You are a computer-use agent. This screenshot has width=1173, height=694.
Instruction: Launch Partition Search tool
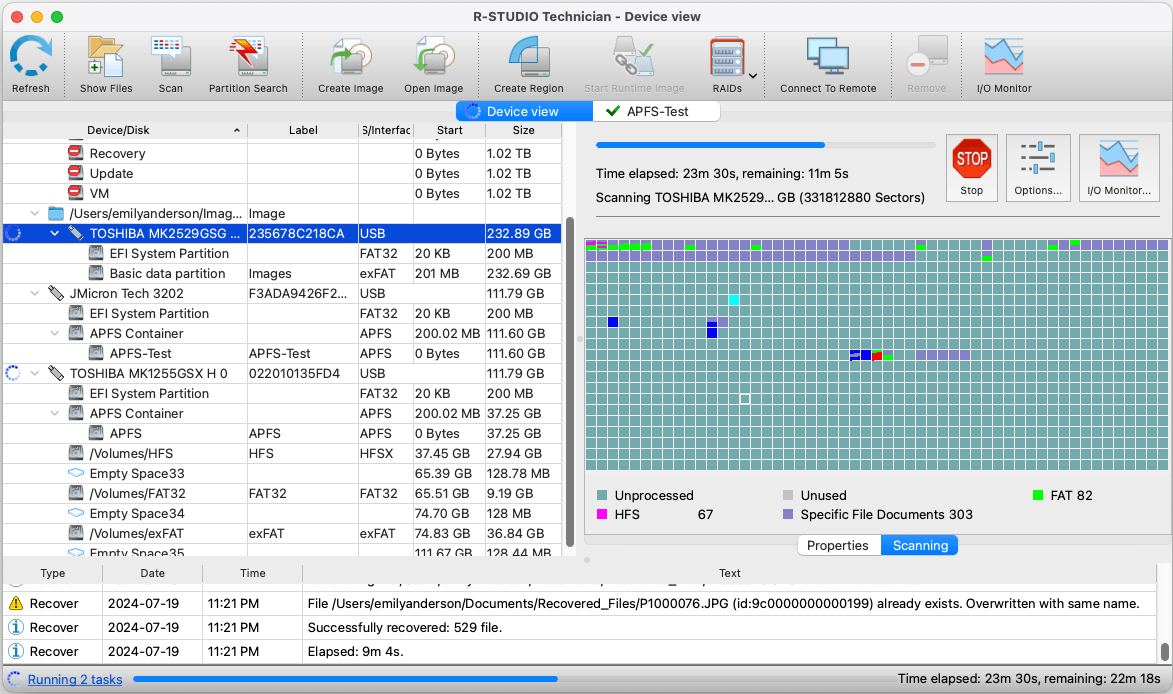[248, 65]
